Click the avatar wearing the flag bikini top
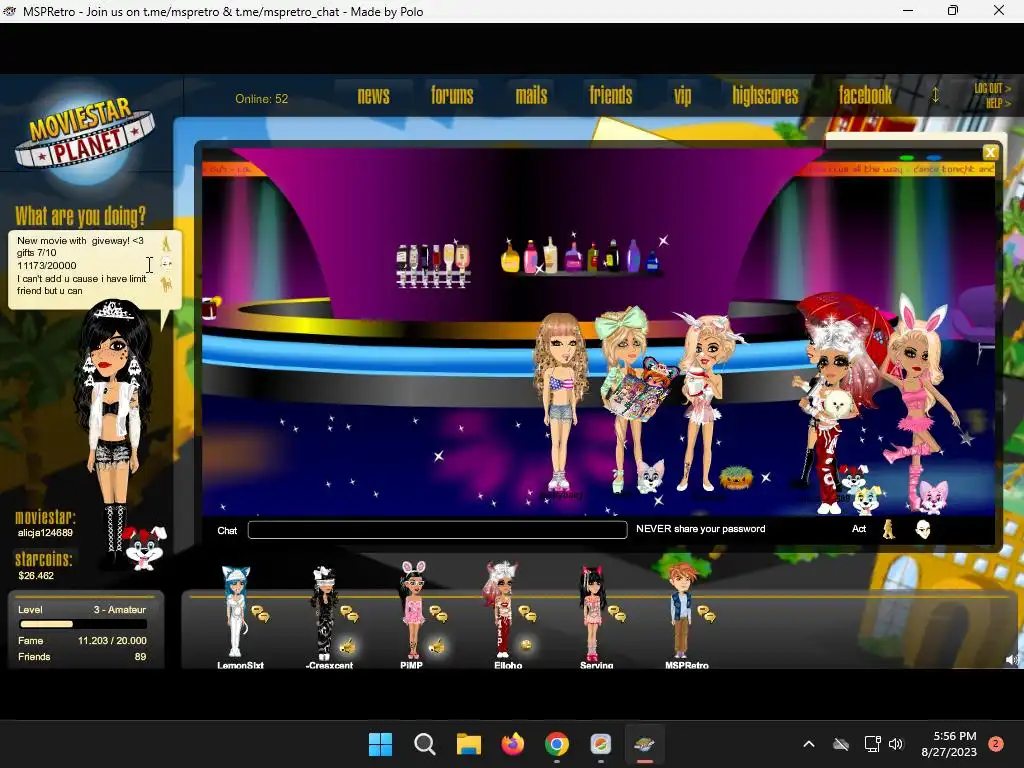This screenshot has height=768, width=1024. pyautogui.click(x=561, y=402)
